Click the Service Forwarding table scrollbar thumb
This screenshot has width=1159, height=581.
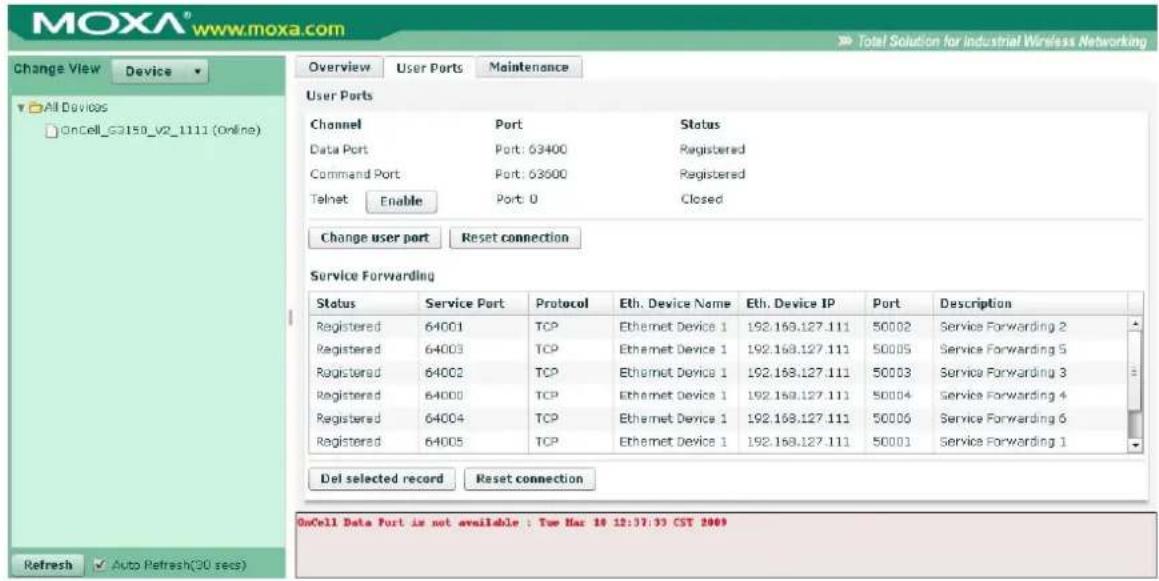1135,371
